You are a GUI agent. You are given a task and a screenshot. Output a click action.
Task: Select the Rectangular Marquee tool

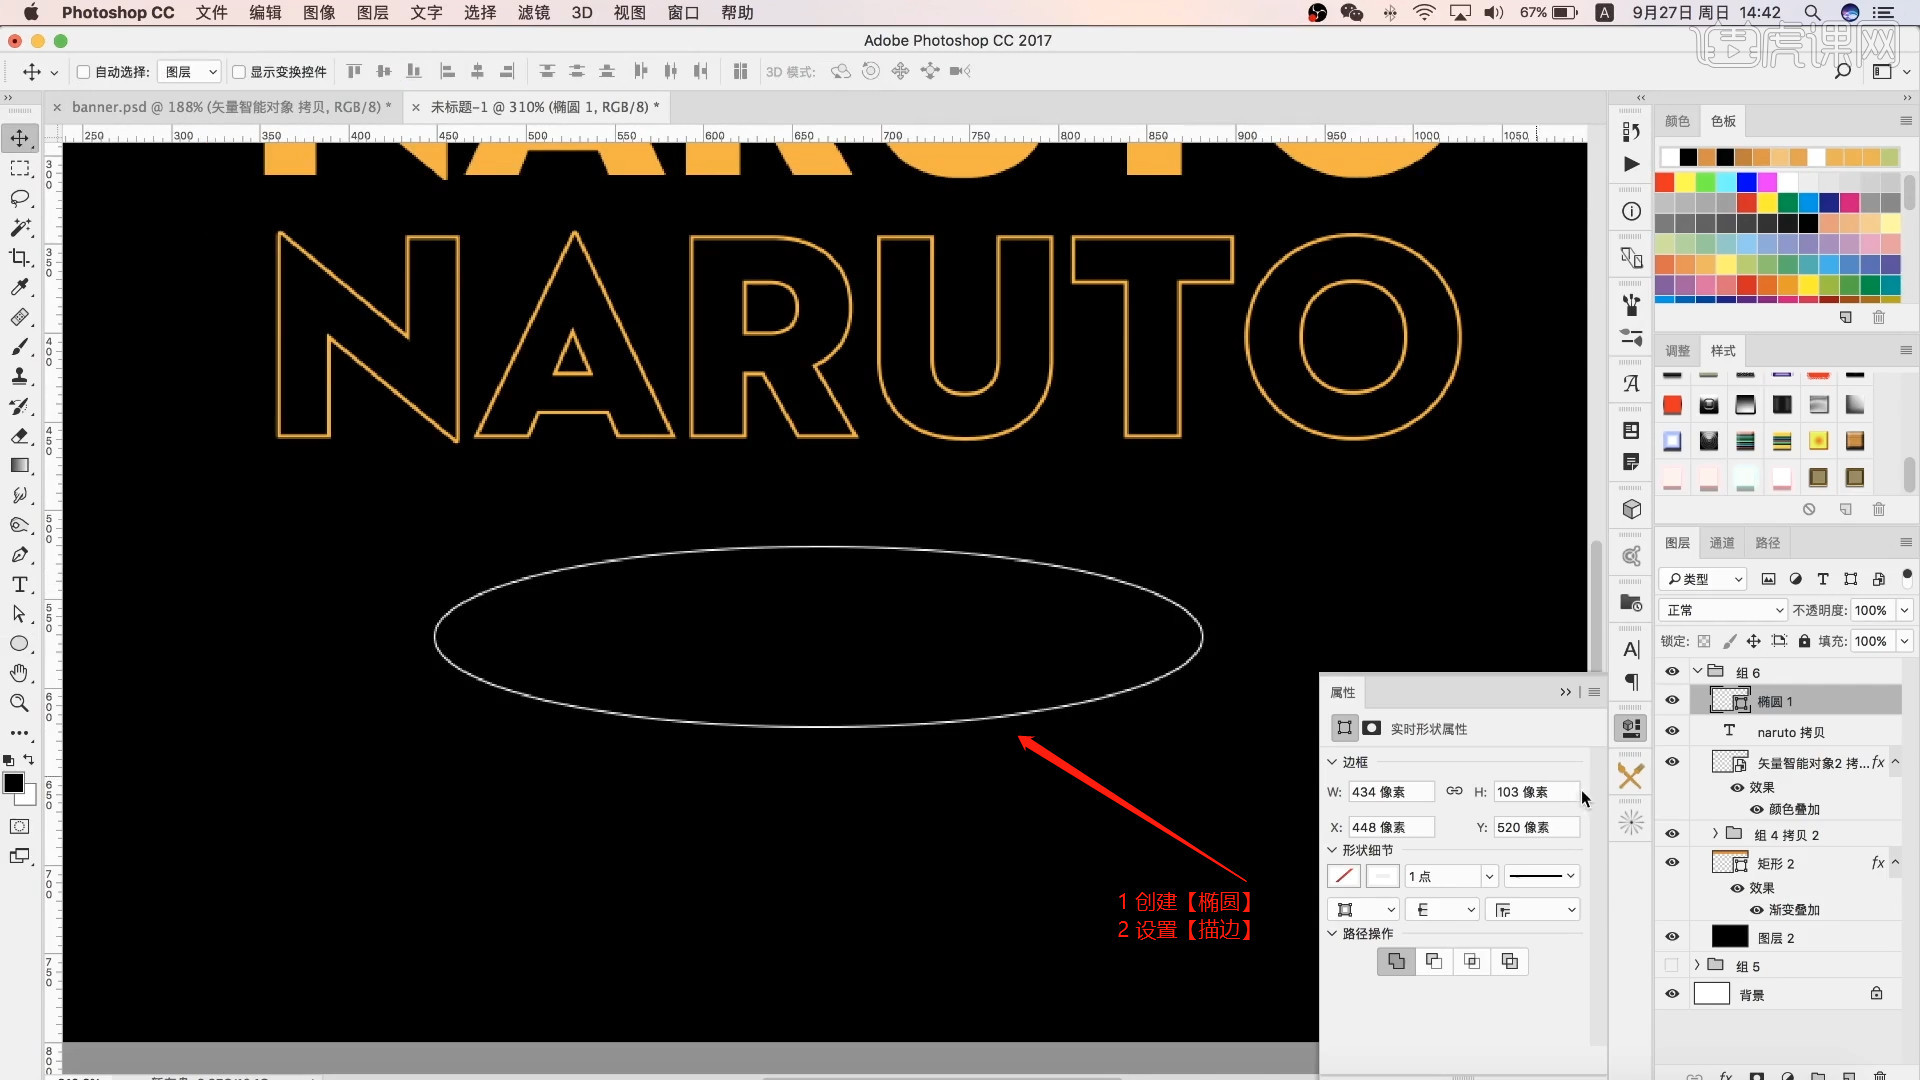click(x=20, y=168)
